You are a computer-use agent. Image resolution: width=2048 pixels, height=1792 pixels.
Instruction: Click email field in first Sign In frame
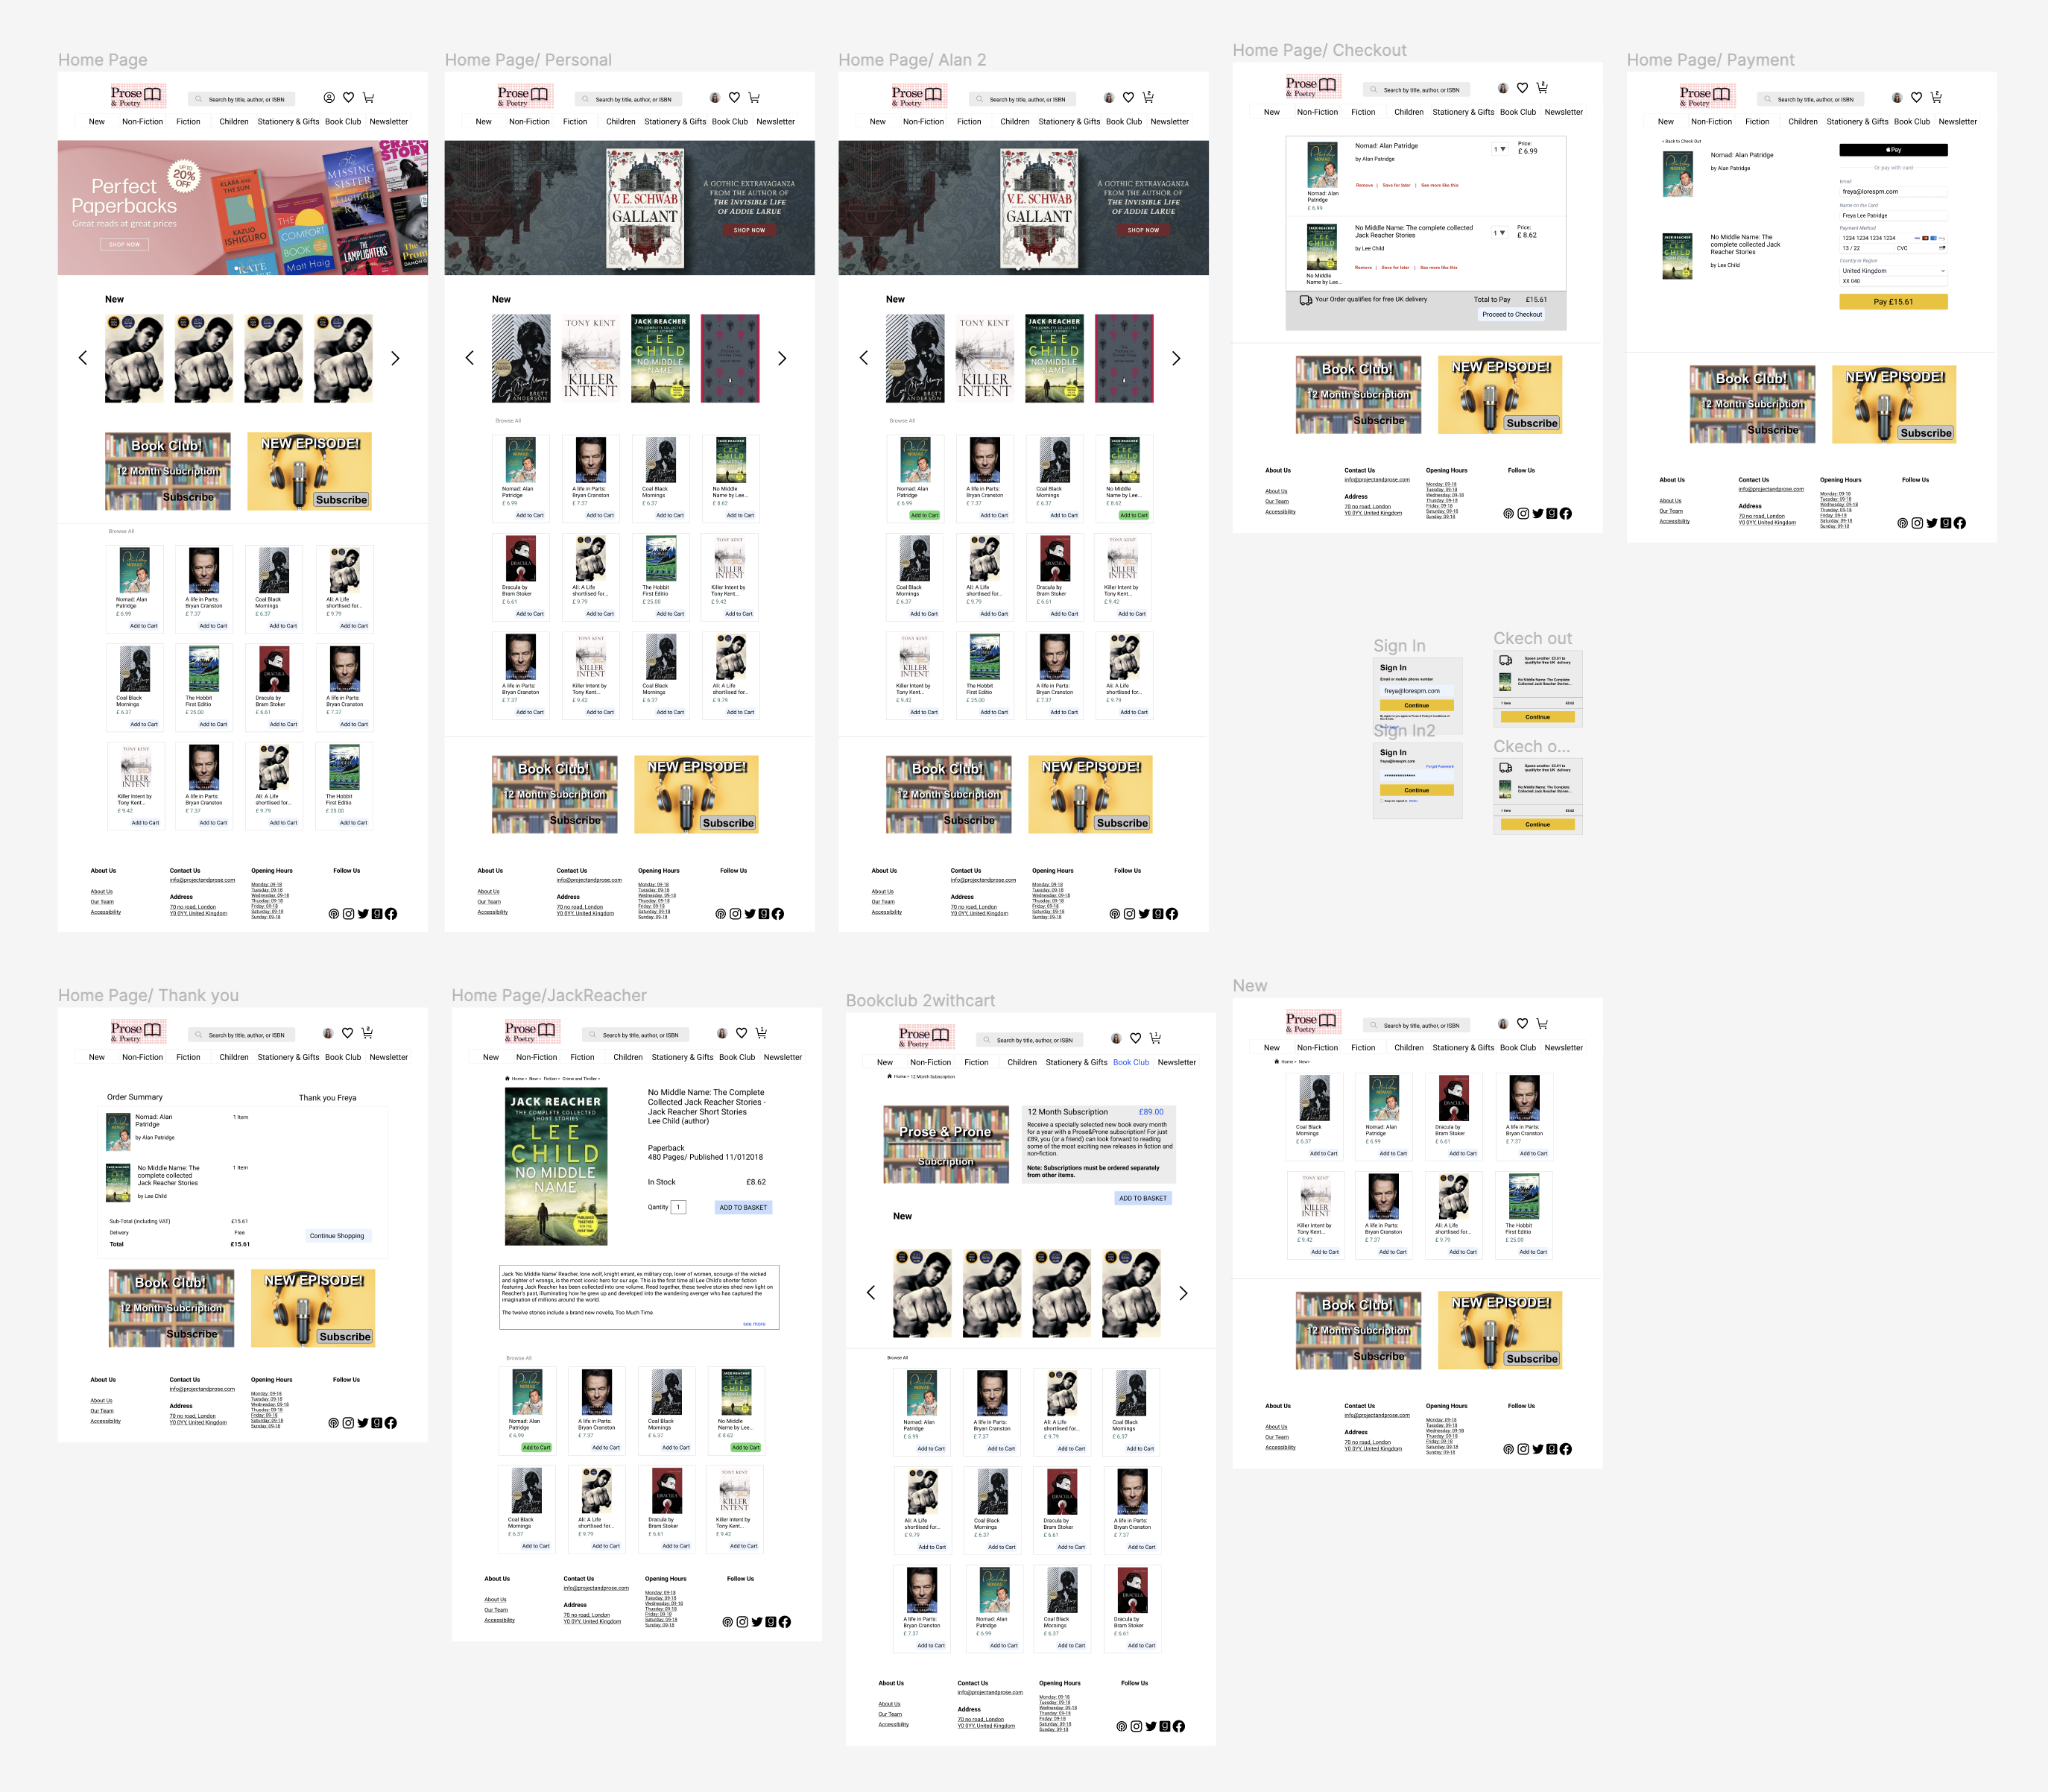(1416, 690)
